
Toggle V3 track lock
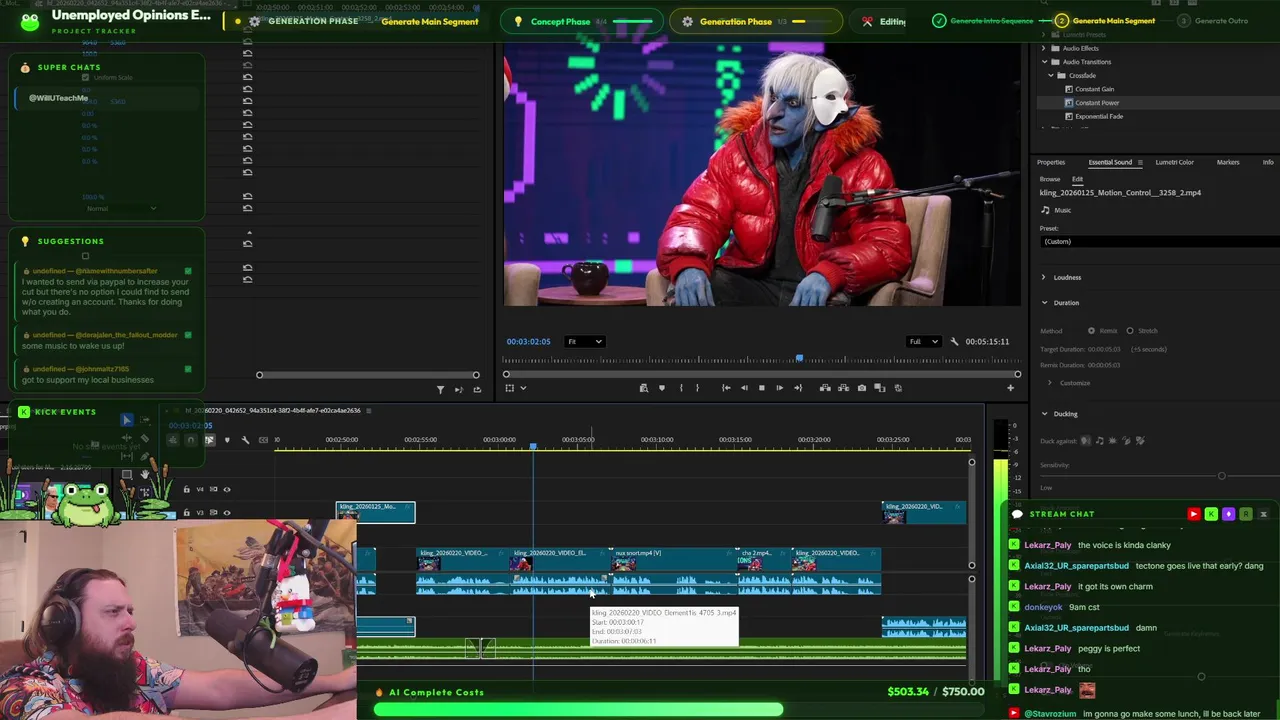(186, 512)
